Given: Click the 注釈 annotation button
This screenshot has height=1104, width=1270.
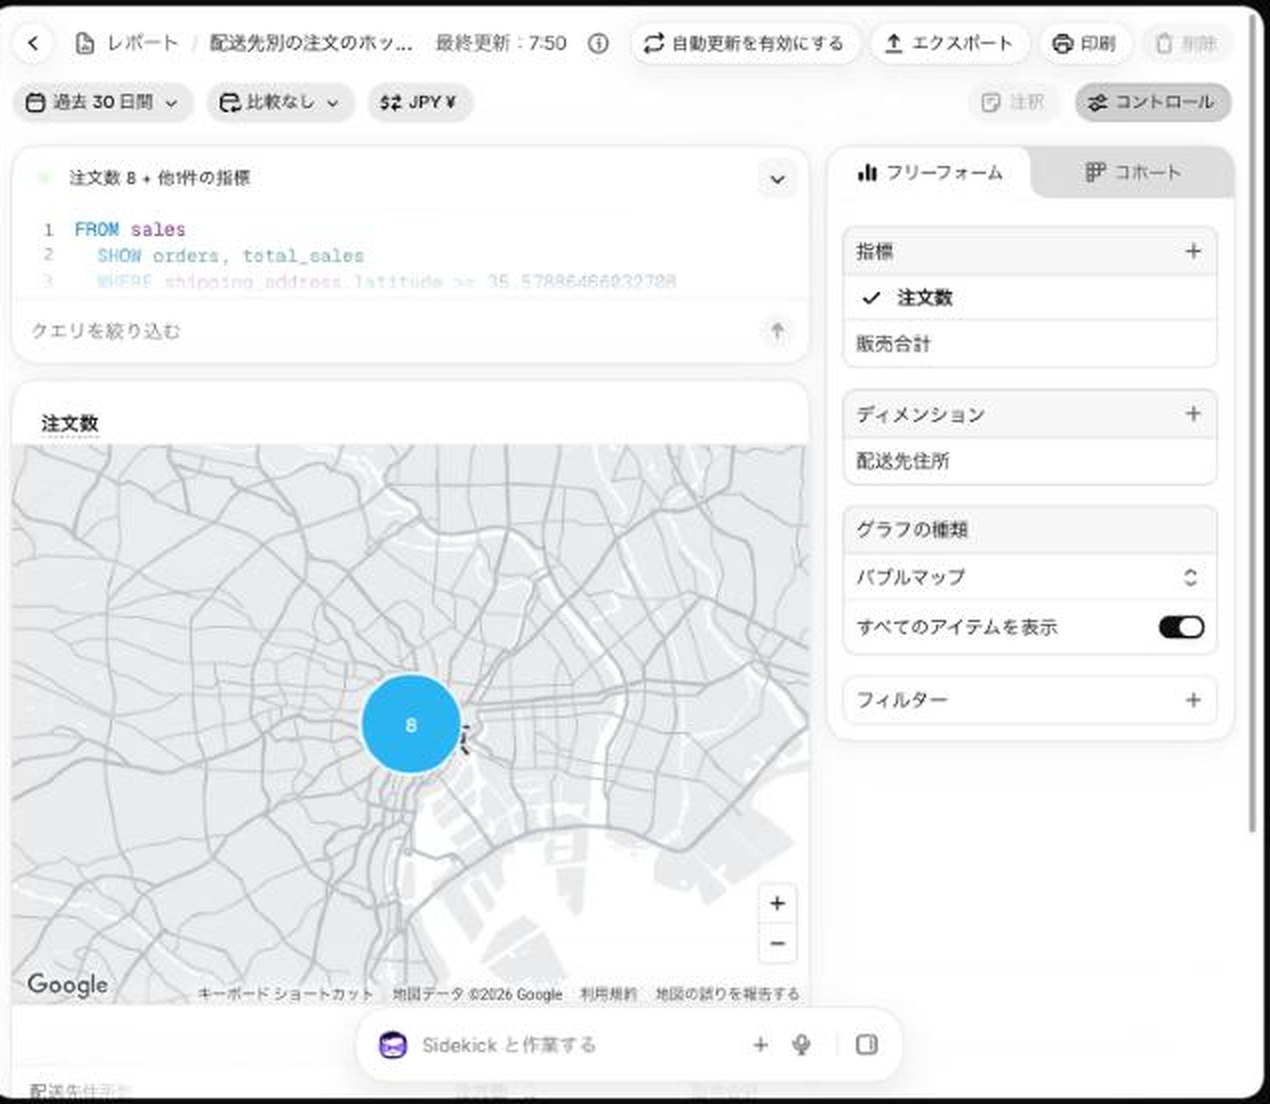Looking at the screenshot, I should (1014, 102).
